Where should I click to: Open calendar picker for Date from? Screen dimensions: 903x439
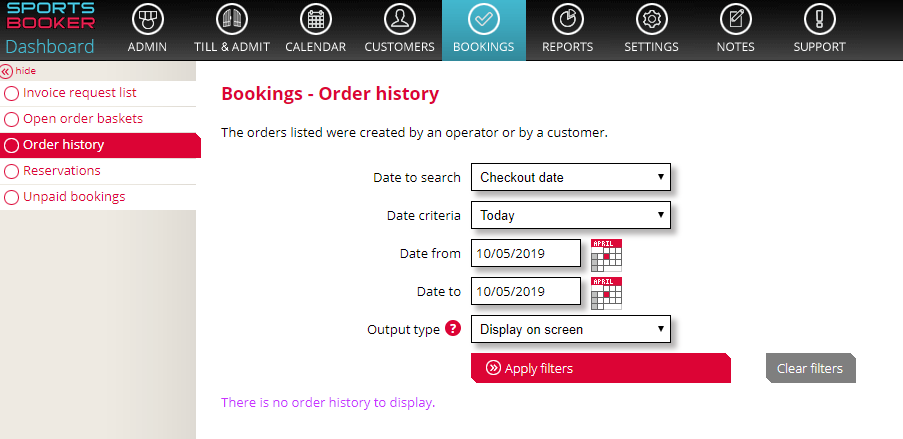coord(606,255)
